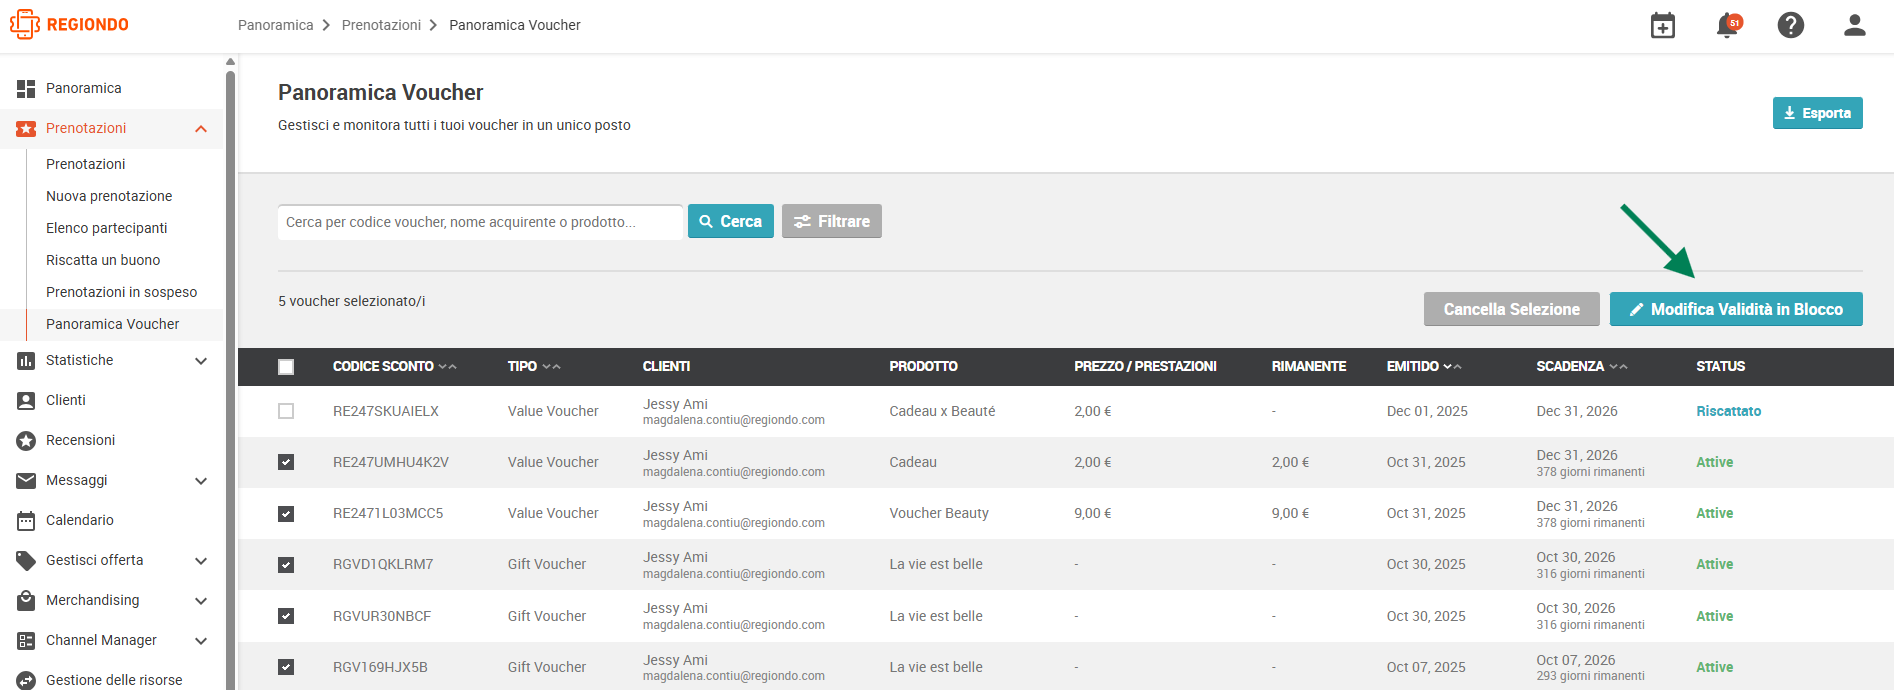This screenshot has height=690, width=1894.
Task: Click the Gestione delle risorse icon
Action: point(26,681)
